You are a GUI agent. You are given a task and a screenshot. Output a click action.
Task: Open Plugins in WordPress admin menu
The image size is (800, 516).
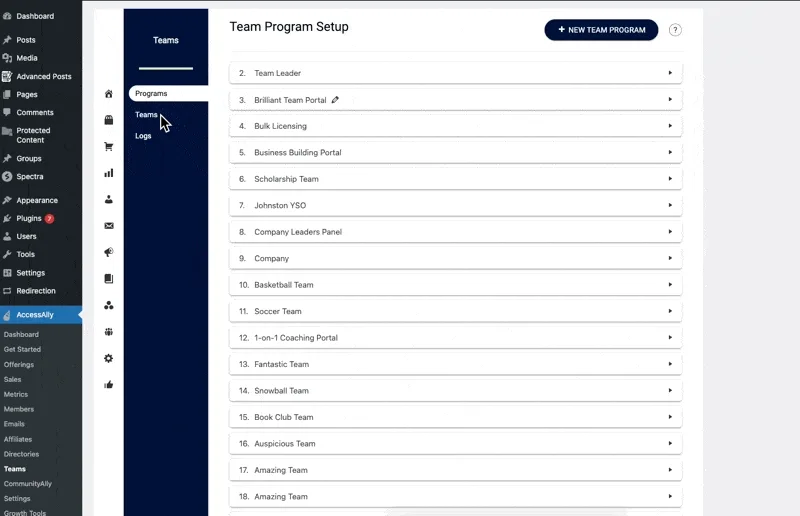click(x=29, y=218)
